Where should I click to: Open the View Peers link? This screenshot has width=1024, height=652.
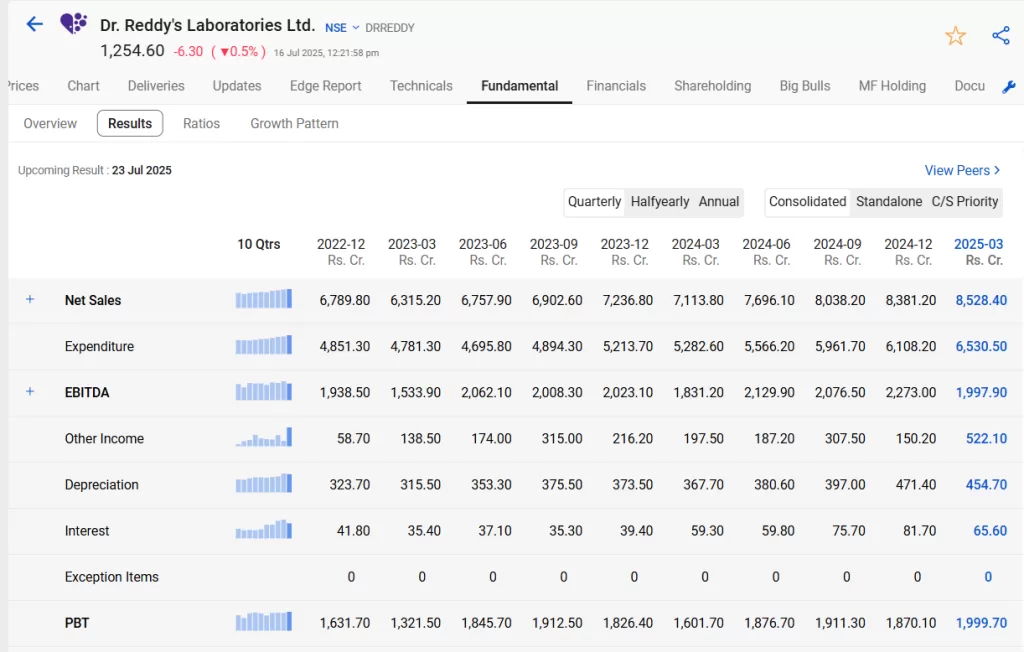(x=962, y=170)
